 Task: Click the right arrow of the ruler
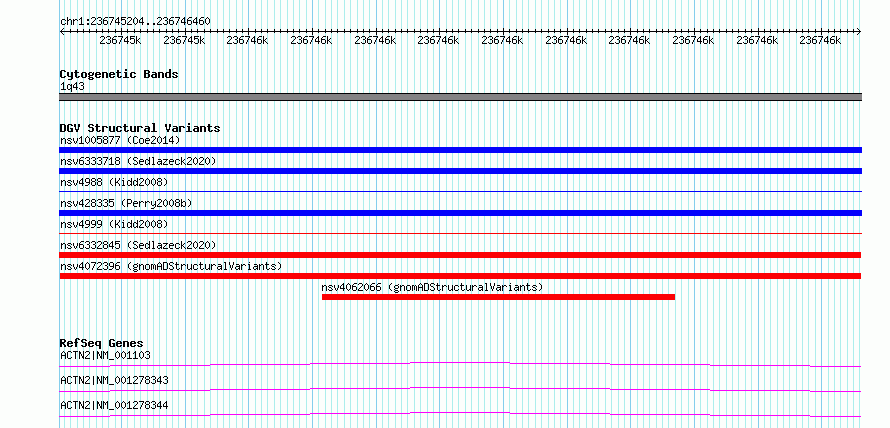(x=859, y=32)
